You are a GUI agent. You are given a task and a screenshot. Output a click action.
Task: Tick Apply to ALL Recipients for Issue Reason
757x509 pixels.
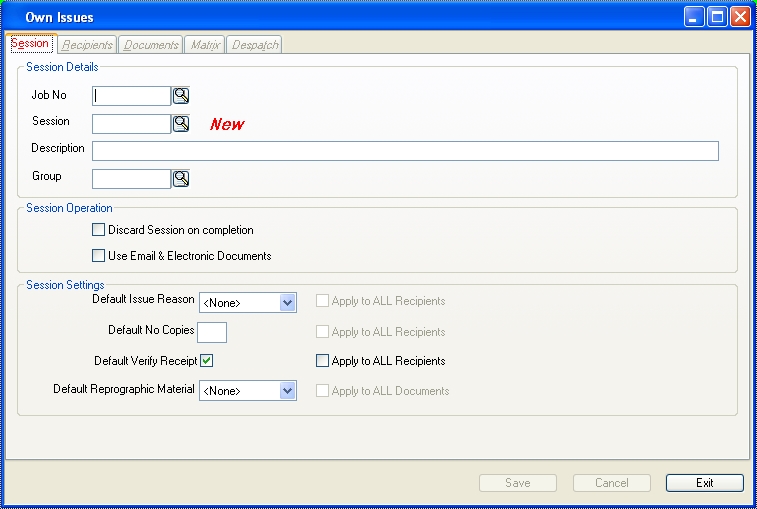tap(322, 301)
